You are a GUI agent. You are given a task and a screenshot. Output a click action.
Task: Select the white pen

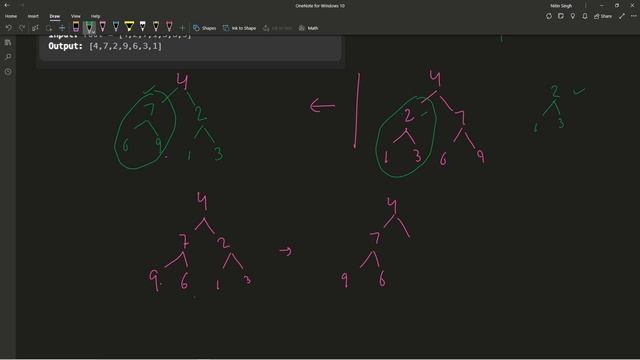click(142, 27)
